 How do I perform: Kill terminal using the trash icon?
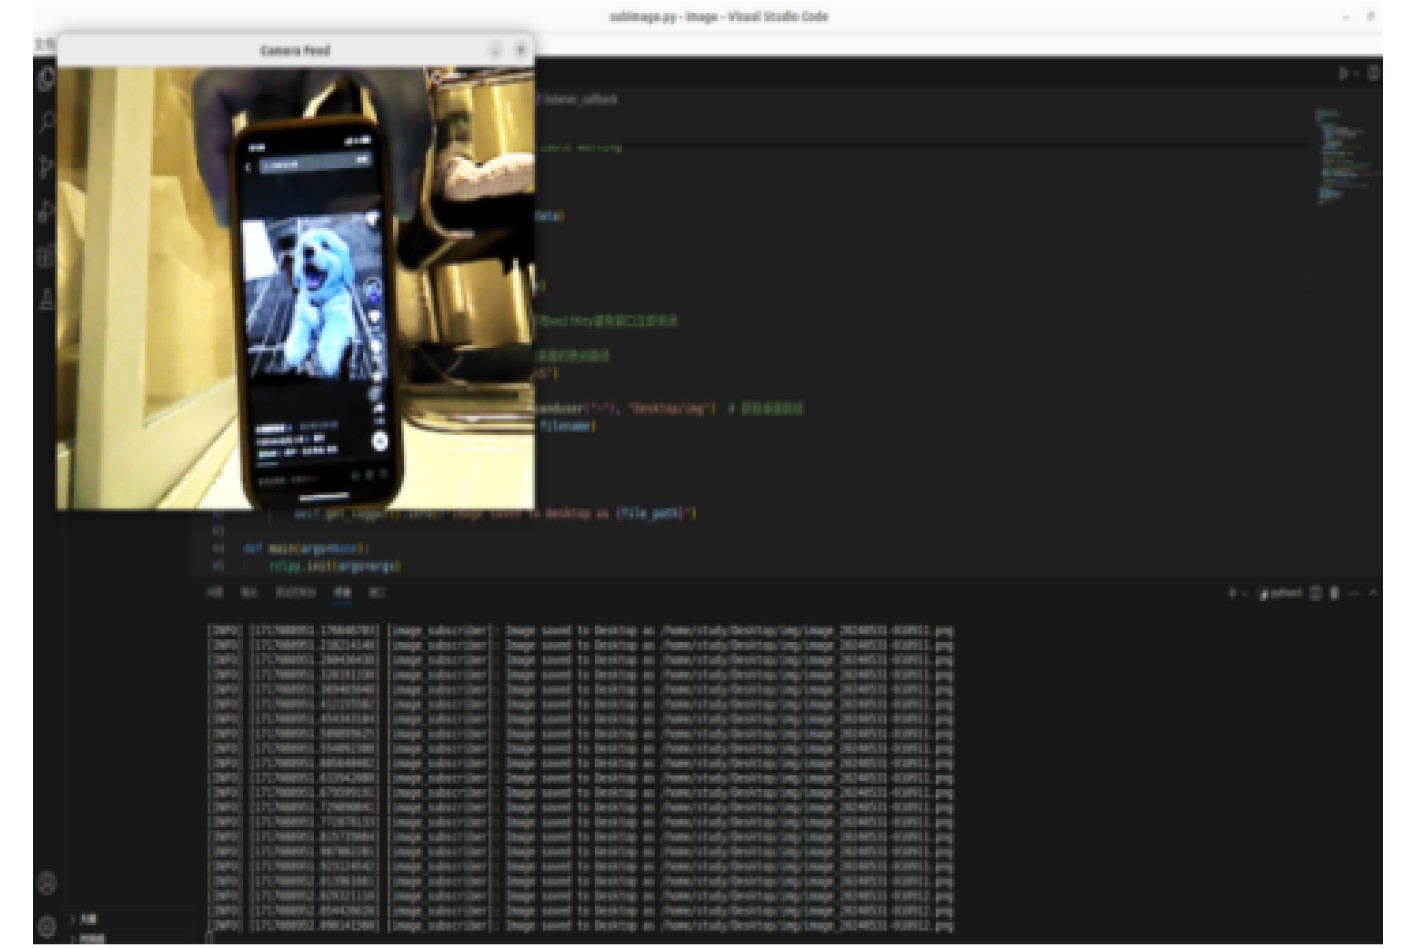[x=1334, y=593]
